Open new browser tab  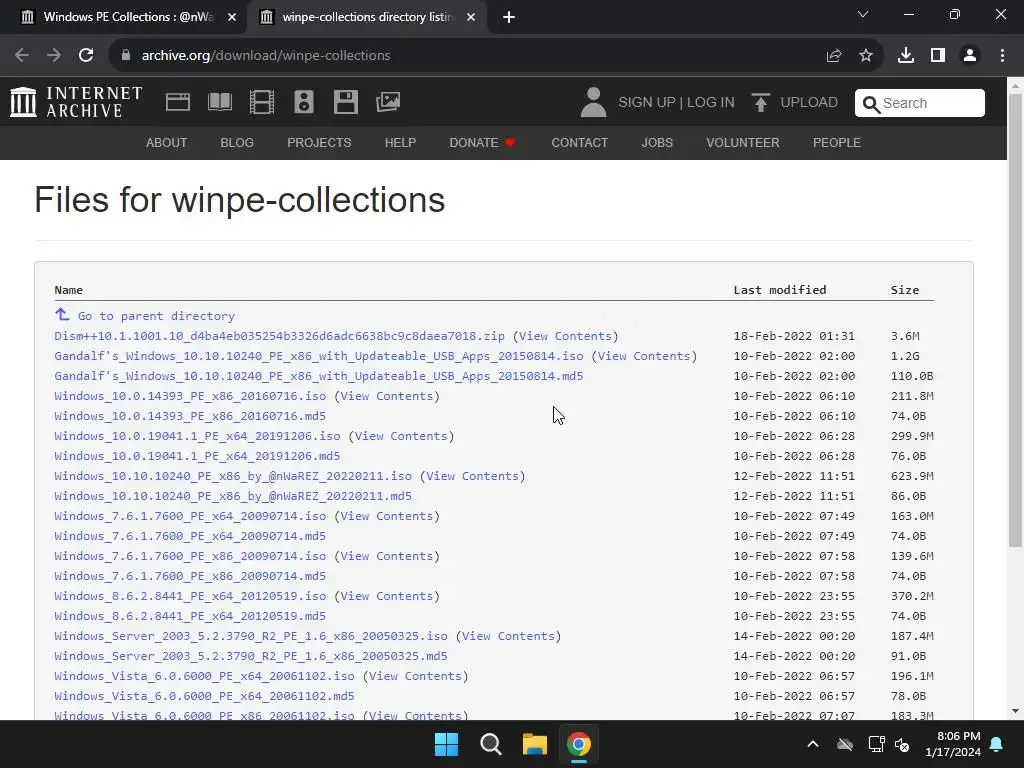[509, 17]
